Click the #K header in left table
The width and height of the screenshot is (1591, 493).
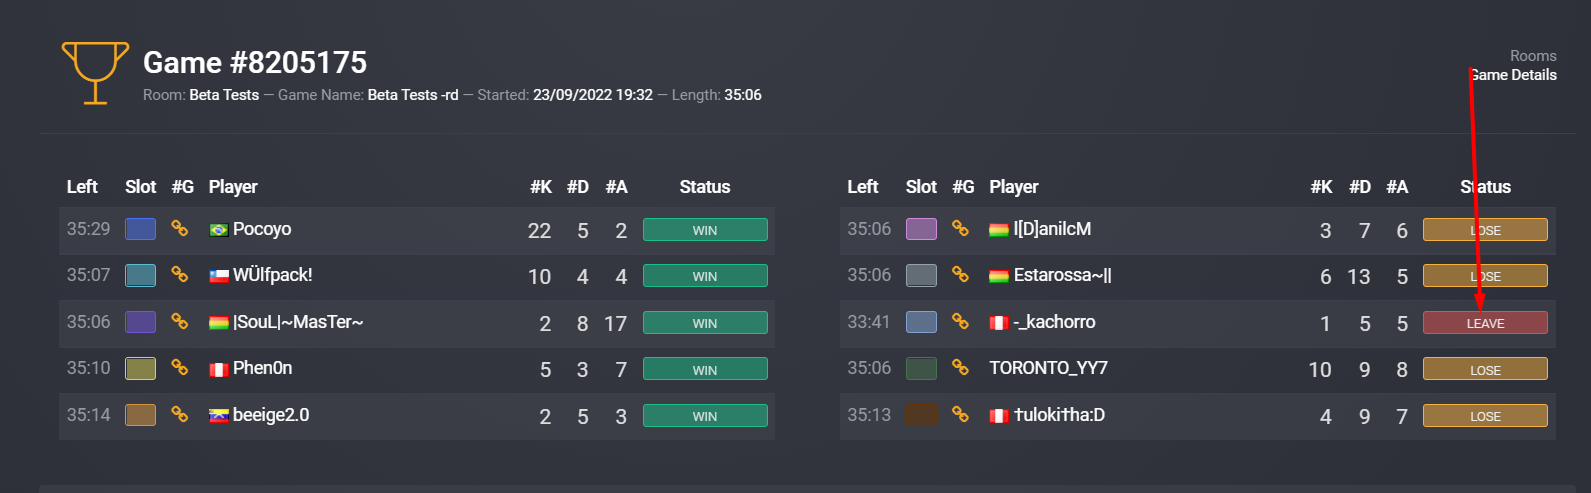pos(541,187)
